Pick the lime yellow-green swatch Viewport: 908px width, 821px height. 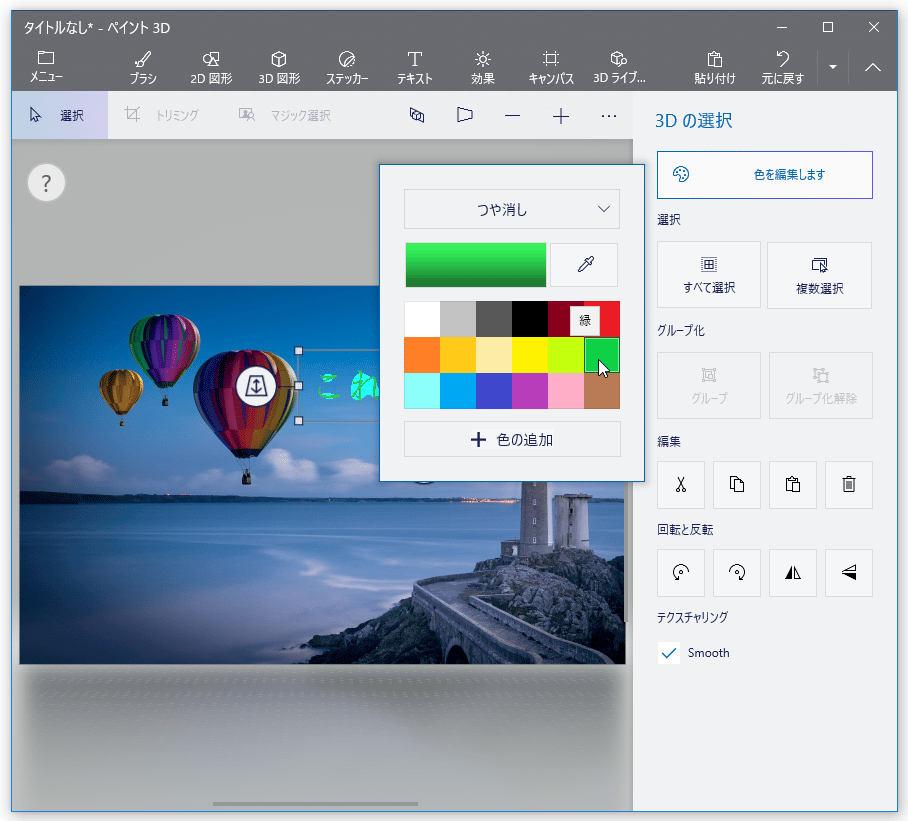coord(566,355)
